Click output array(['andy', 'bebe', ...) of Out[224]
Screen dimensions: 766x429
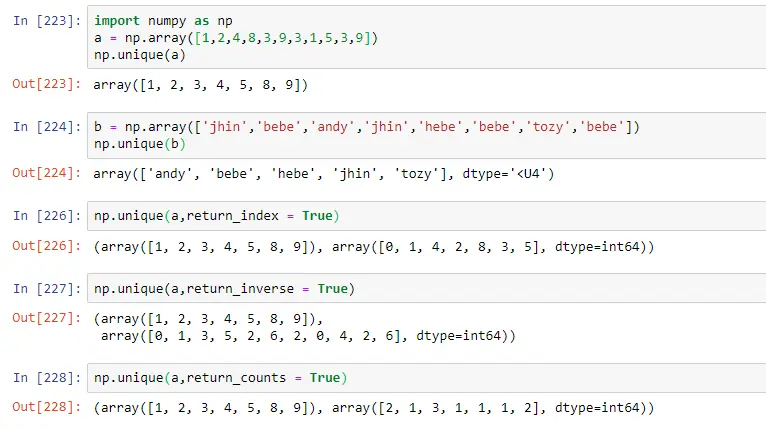click(x=324, y=174)
